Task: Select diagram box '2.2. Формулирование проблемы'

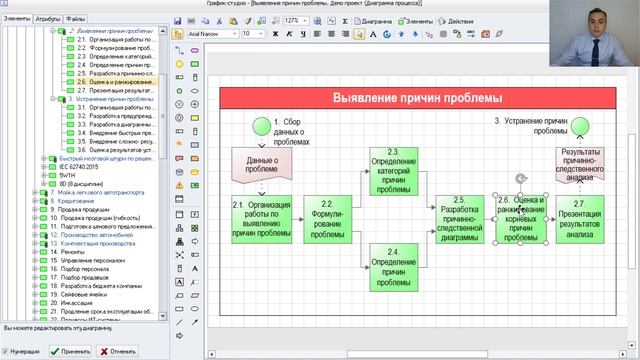Action: tap(328, 220)
